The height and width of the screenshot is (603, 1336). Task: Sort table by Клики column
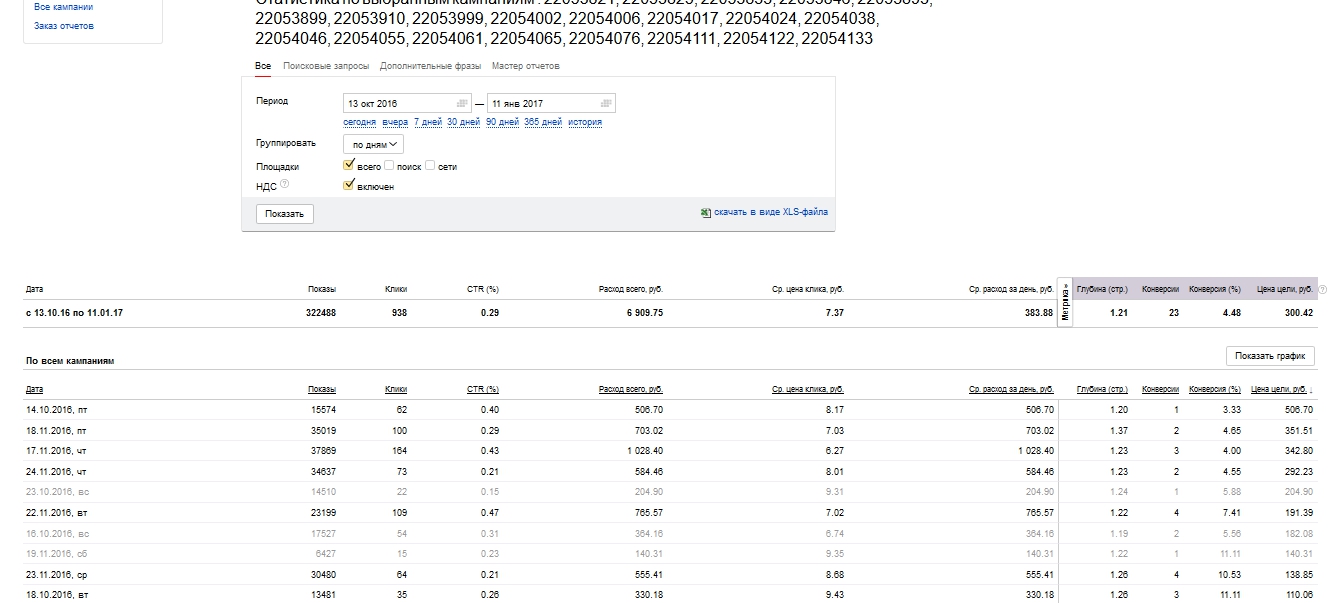396,389
